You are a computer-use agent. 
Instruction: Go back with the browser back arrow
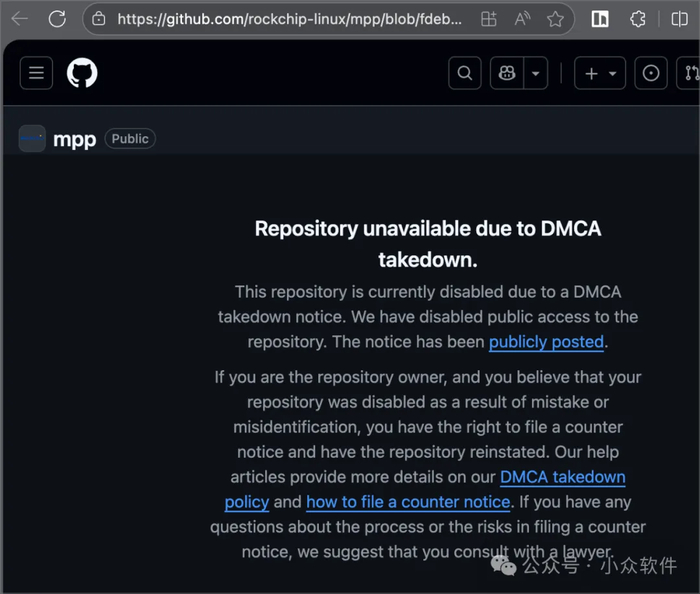[20, 19]
